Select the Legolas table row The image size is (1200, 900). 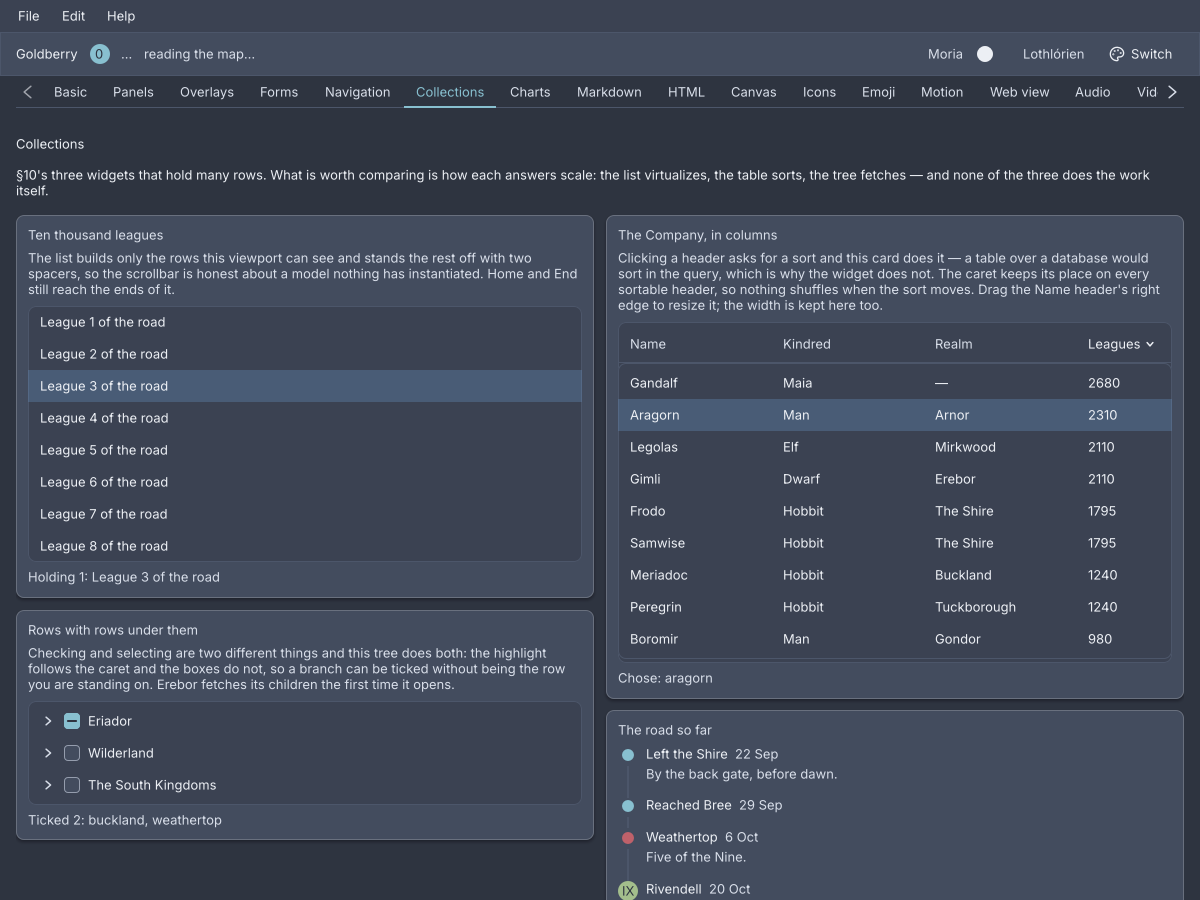[x=895, y=447]
